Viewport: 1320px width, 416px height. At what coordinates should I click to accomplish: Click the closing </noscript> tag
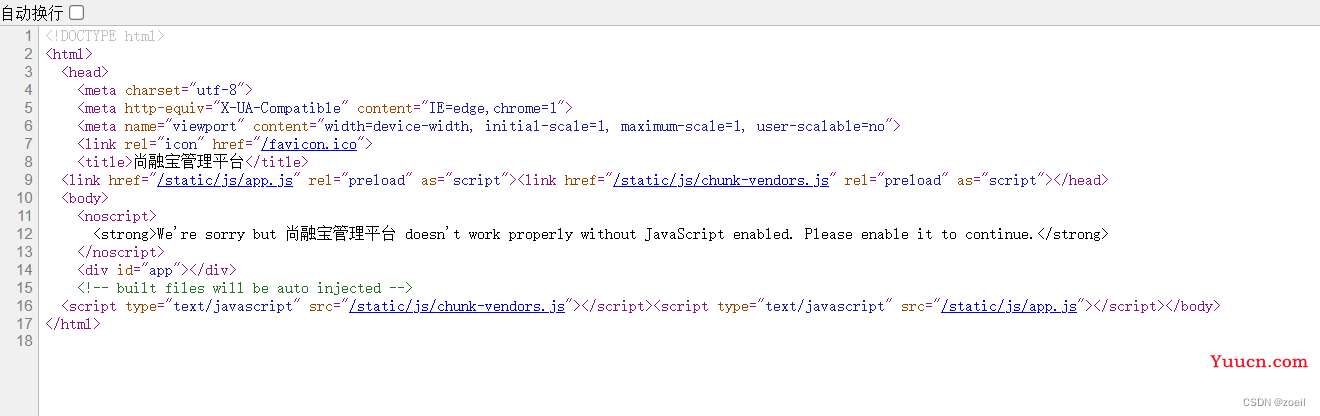click(121, 252)
